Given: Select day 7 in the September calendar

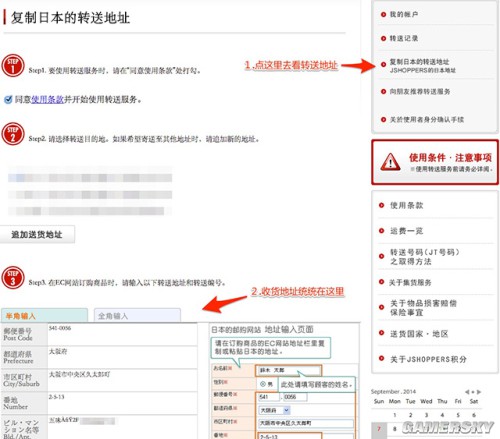Looking at the screenshot, I should click(x=379, y=429).
